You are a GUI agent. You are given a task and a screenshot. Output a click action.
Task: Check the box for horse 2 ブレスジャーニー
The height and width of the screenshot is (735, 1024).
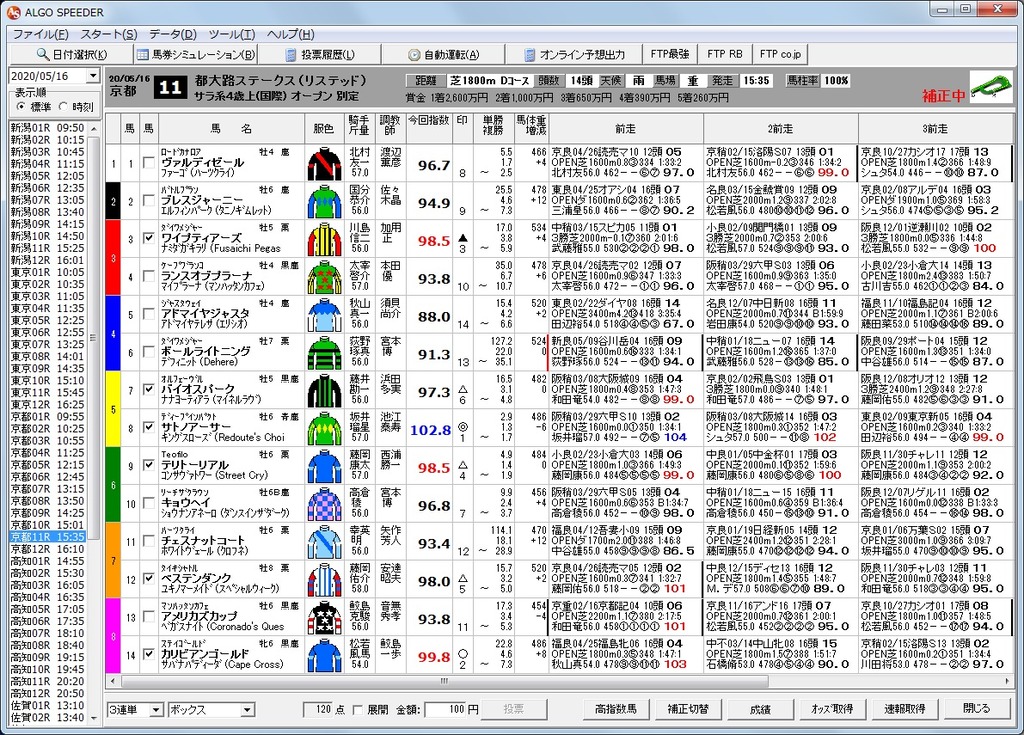tap(149, 200)
